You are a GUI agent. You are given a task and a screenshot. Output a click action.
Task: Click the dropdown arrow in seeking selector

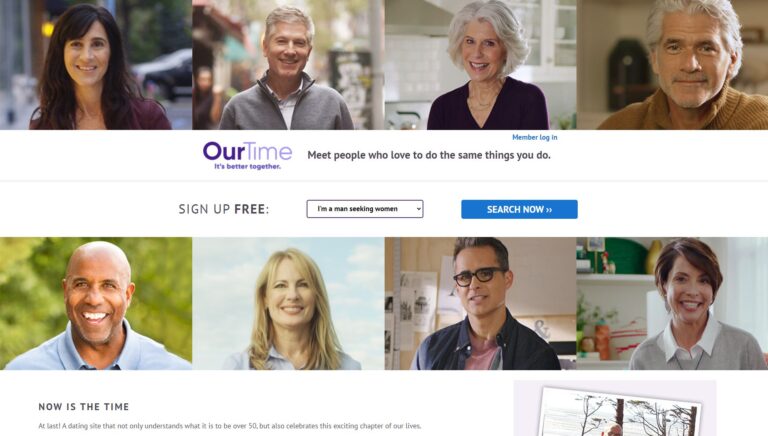click(418, 209)
